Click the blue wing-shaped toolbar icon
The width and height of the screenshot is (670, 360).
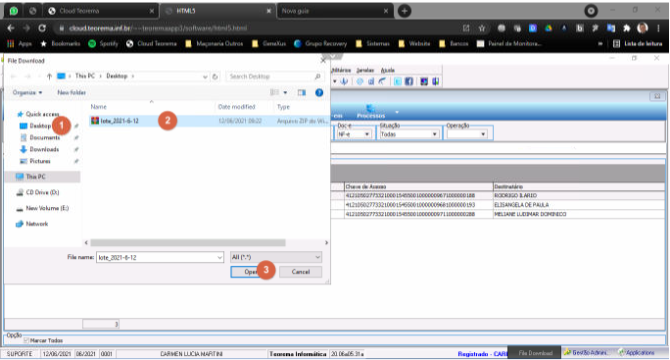[382, 82]
